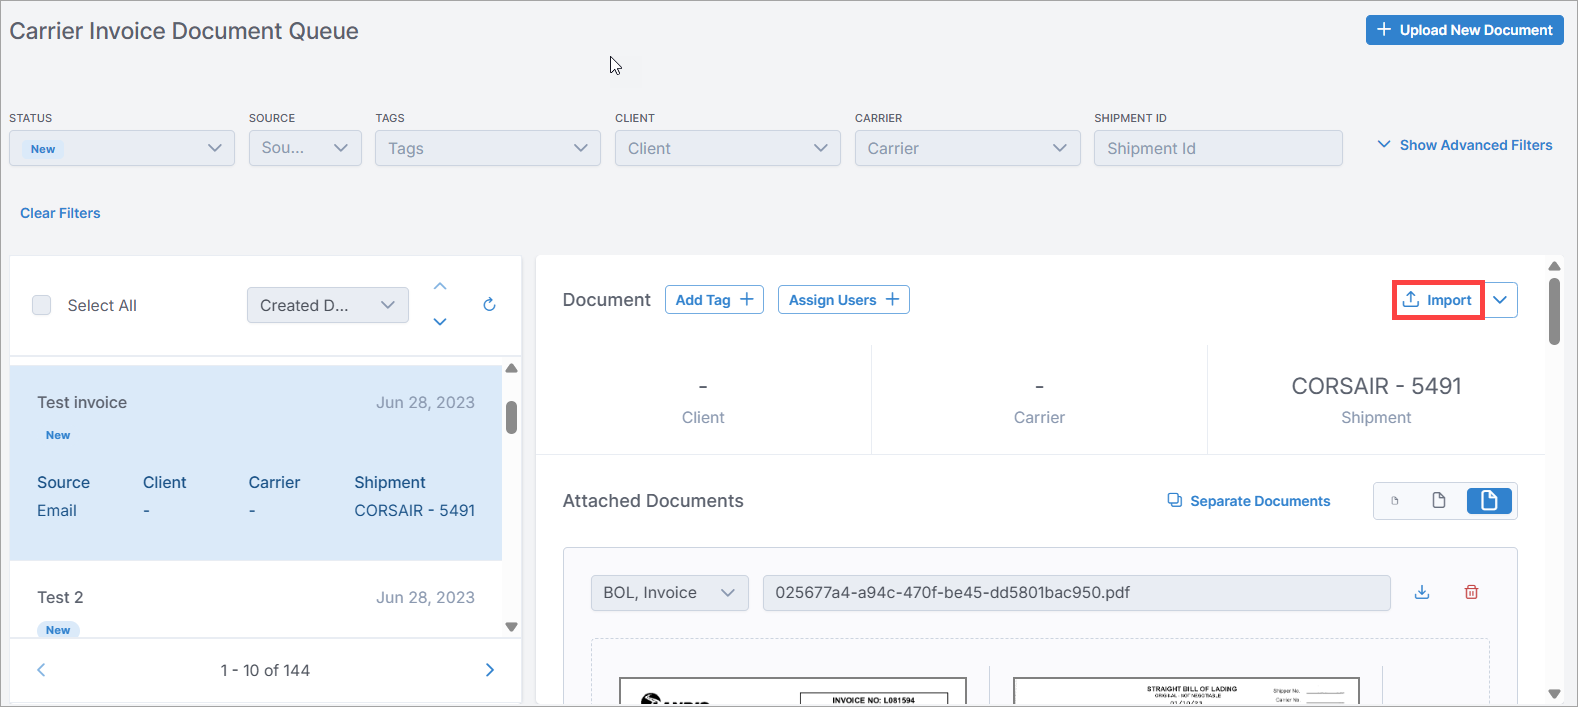The height and width of the screenshot is (707, 1578).
Task: Click the document detail panel scrollbar
Action: pyautogui.click(x=1554, y=311)
